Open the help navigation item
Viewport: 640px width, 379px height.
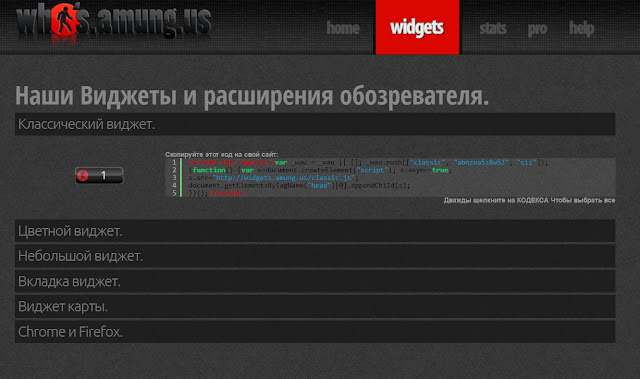(x=582, y=28)
